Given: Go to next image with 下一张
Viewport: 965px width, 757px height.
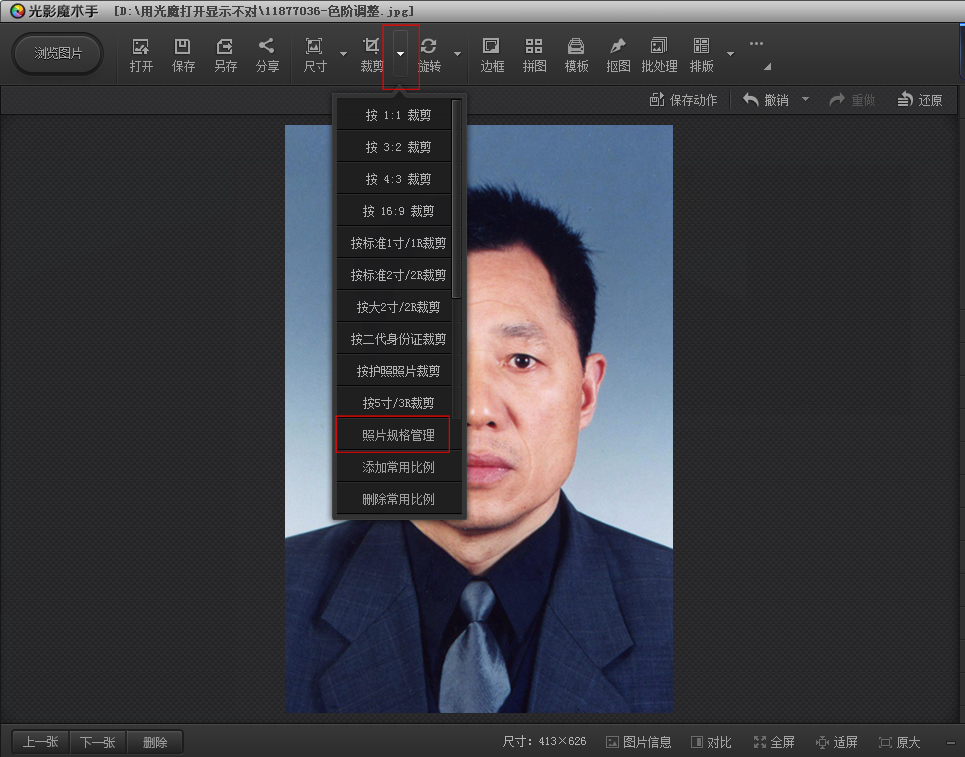Looking at the screenshot, I should pos(98,742).
